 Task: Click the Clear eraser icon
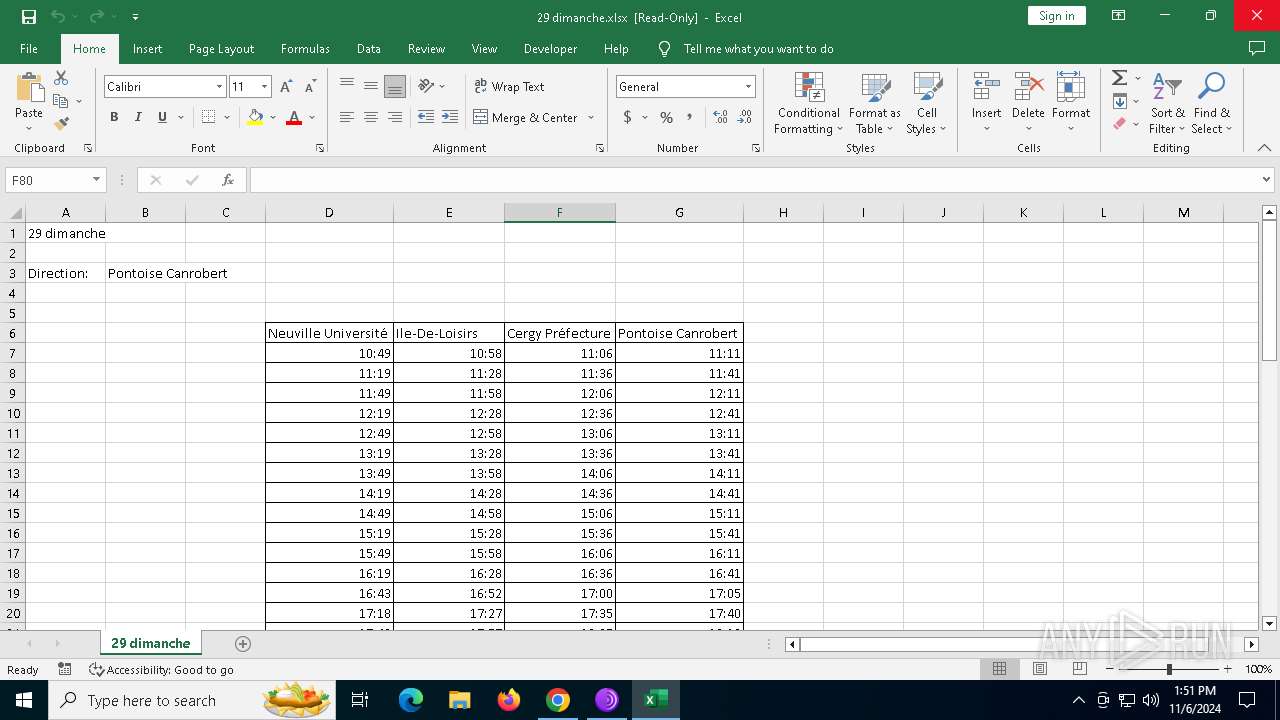1120,124
